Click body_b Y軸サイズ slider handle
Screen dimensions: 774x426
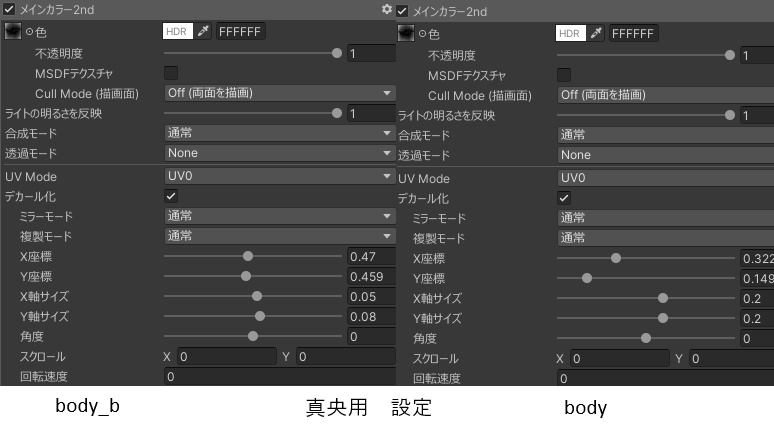(x=260, y=316)
